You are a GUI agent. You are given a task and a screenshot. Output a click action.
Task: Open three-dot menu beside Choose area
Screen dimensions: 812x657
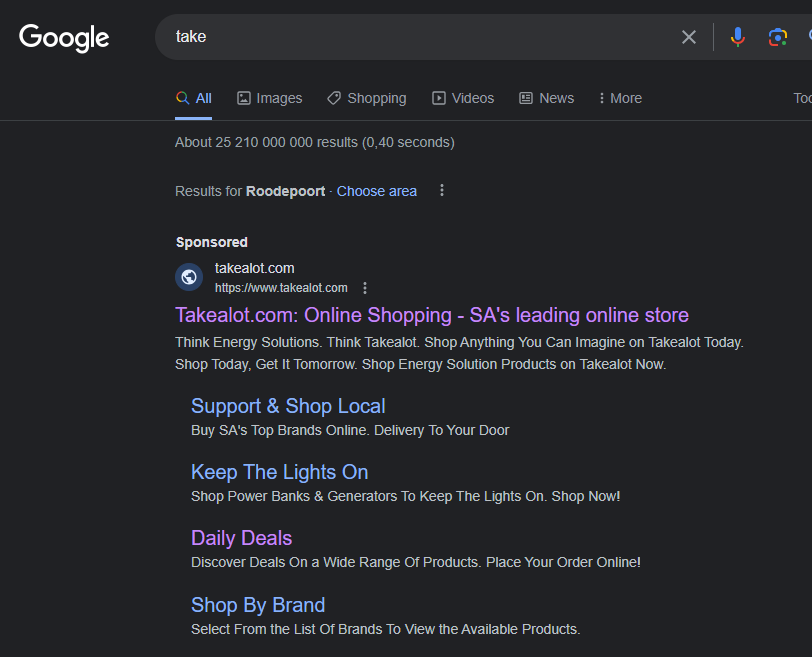pos(442,190)
